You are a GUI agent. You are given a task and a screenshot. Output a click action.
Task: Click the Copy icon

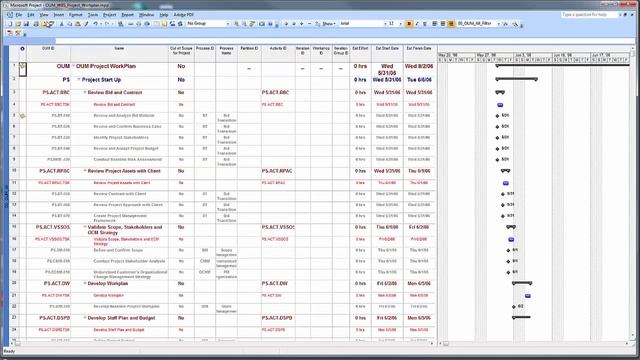pos(69,24)
